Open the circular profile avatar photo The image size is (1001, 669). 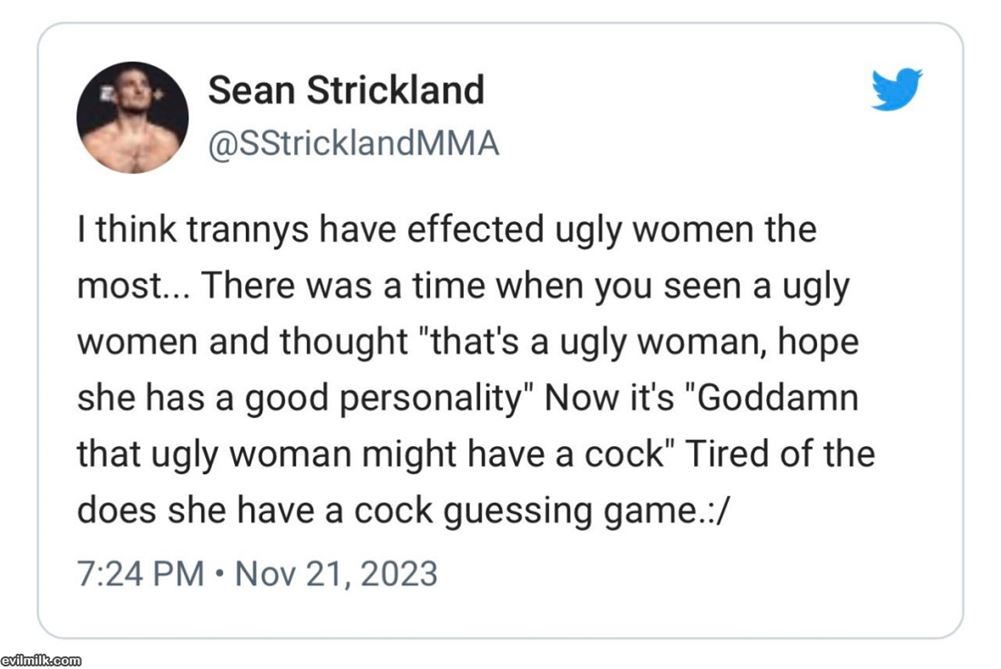click(133, 117)
